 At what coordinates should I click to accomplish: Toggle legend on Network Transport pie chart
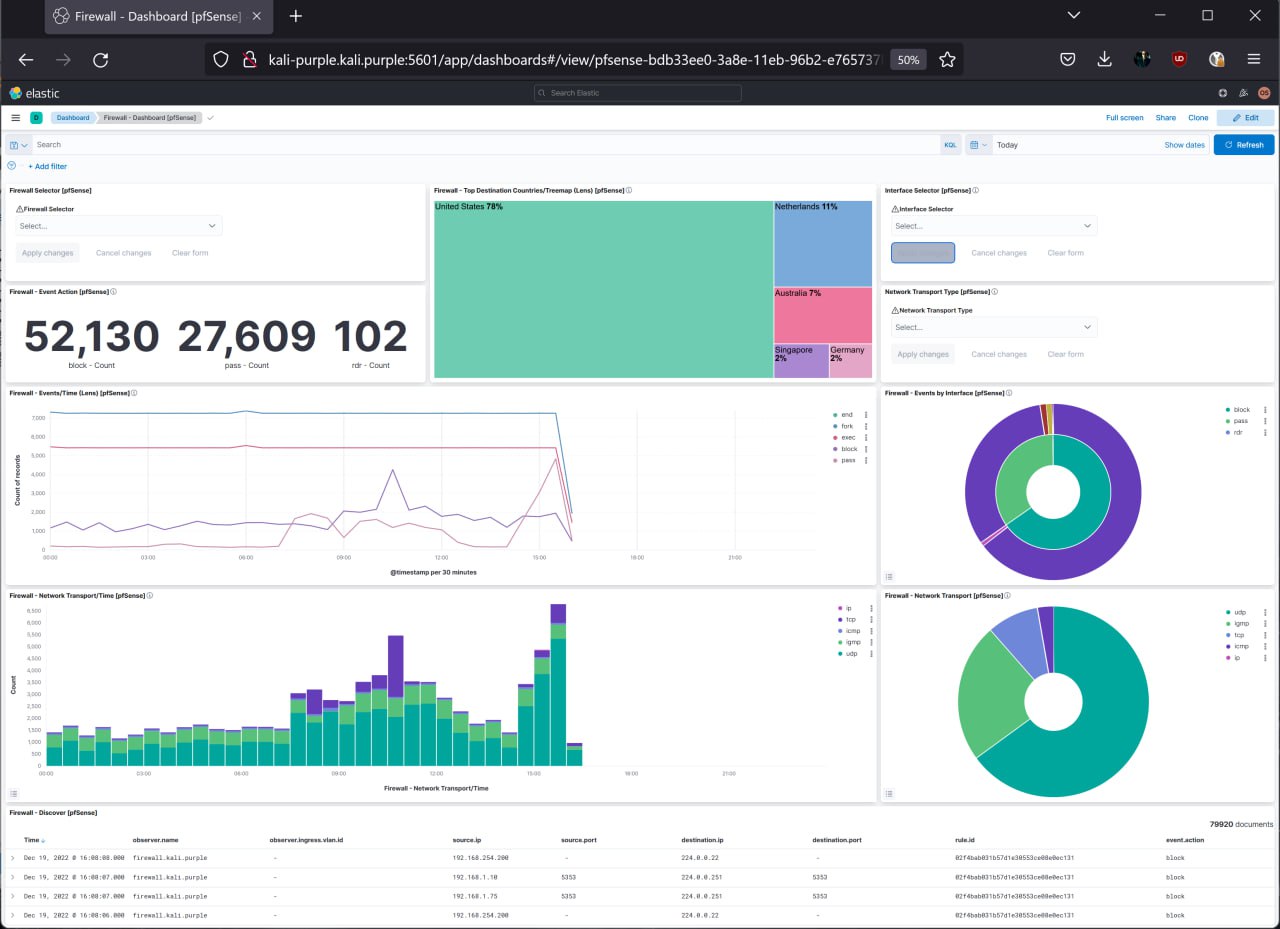[889, 795]
